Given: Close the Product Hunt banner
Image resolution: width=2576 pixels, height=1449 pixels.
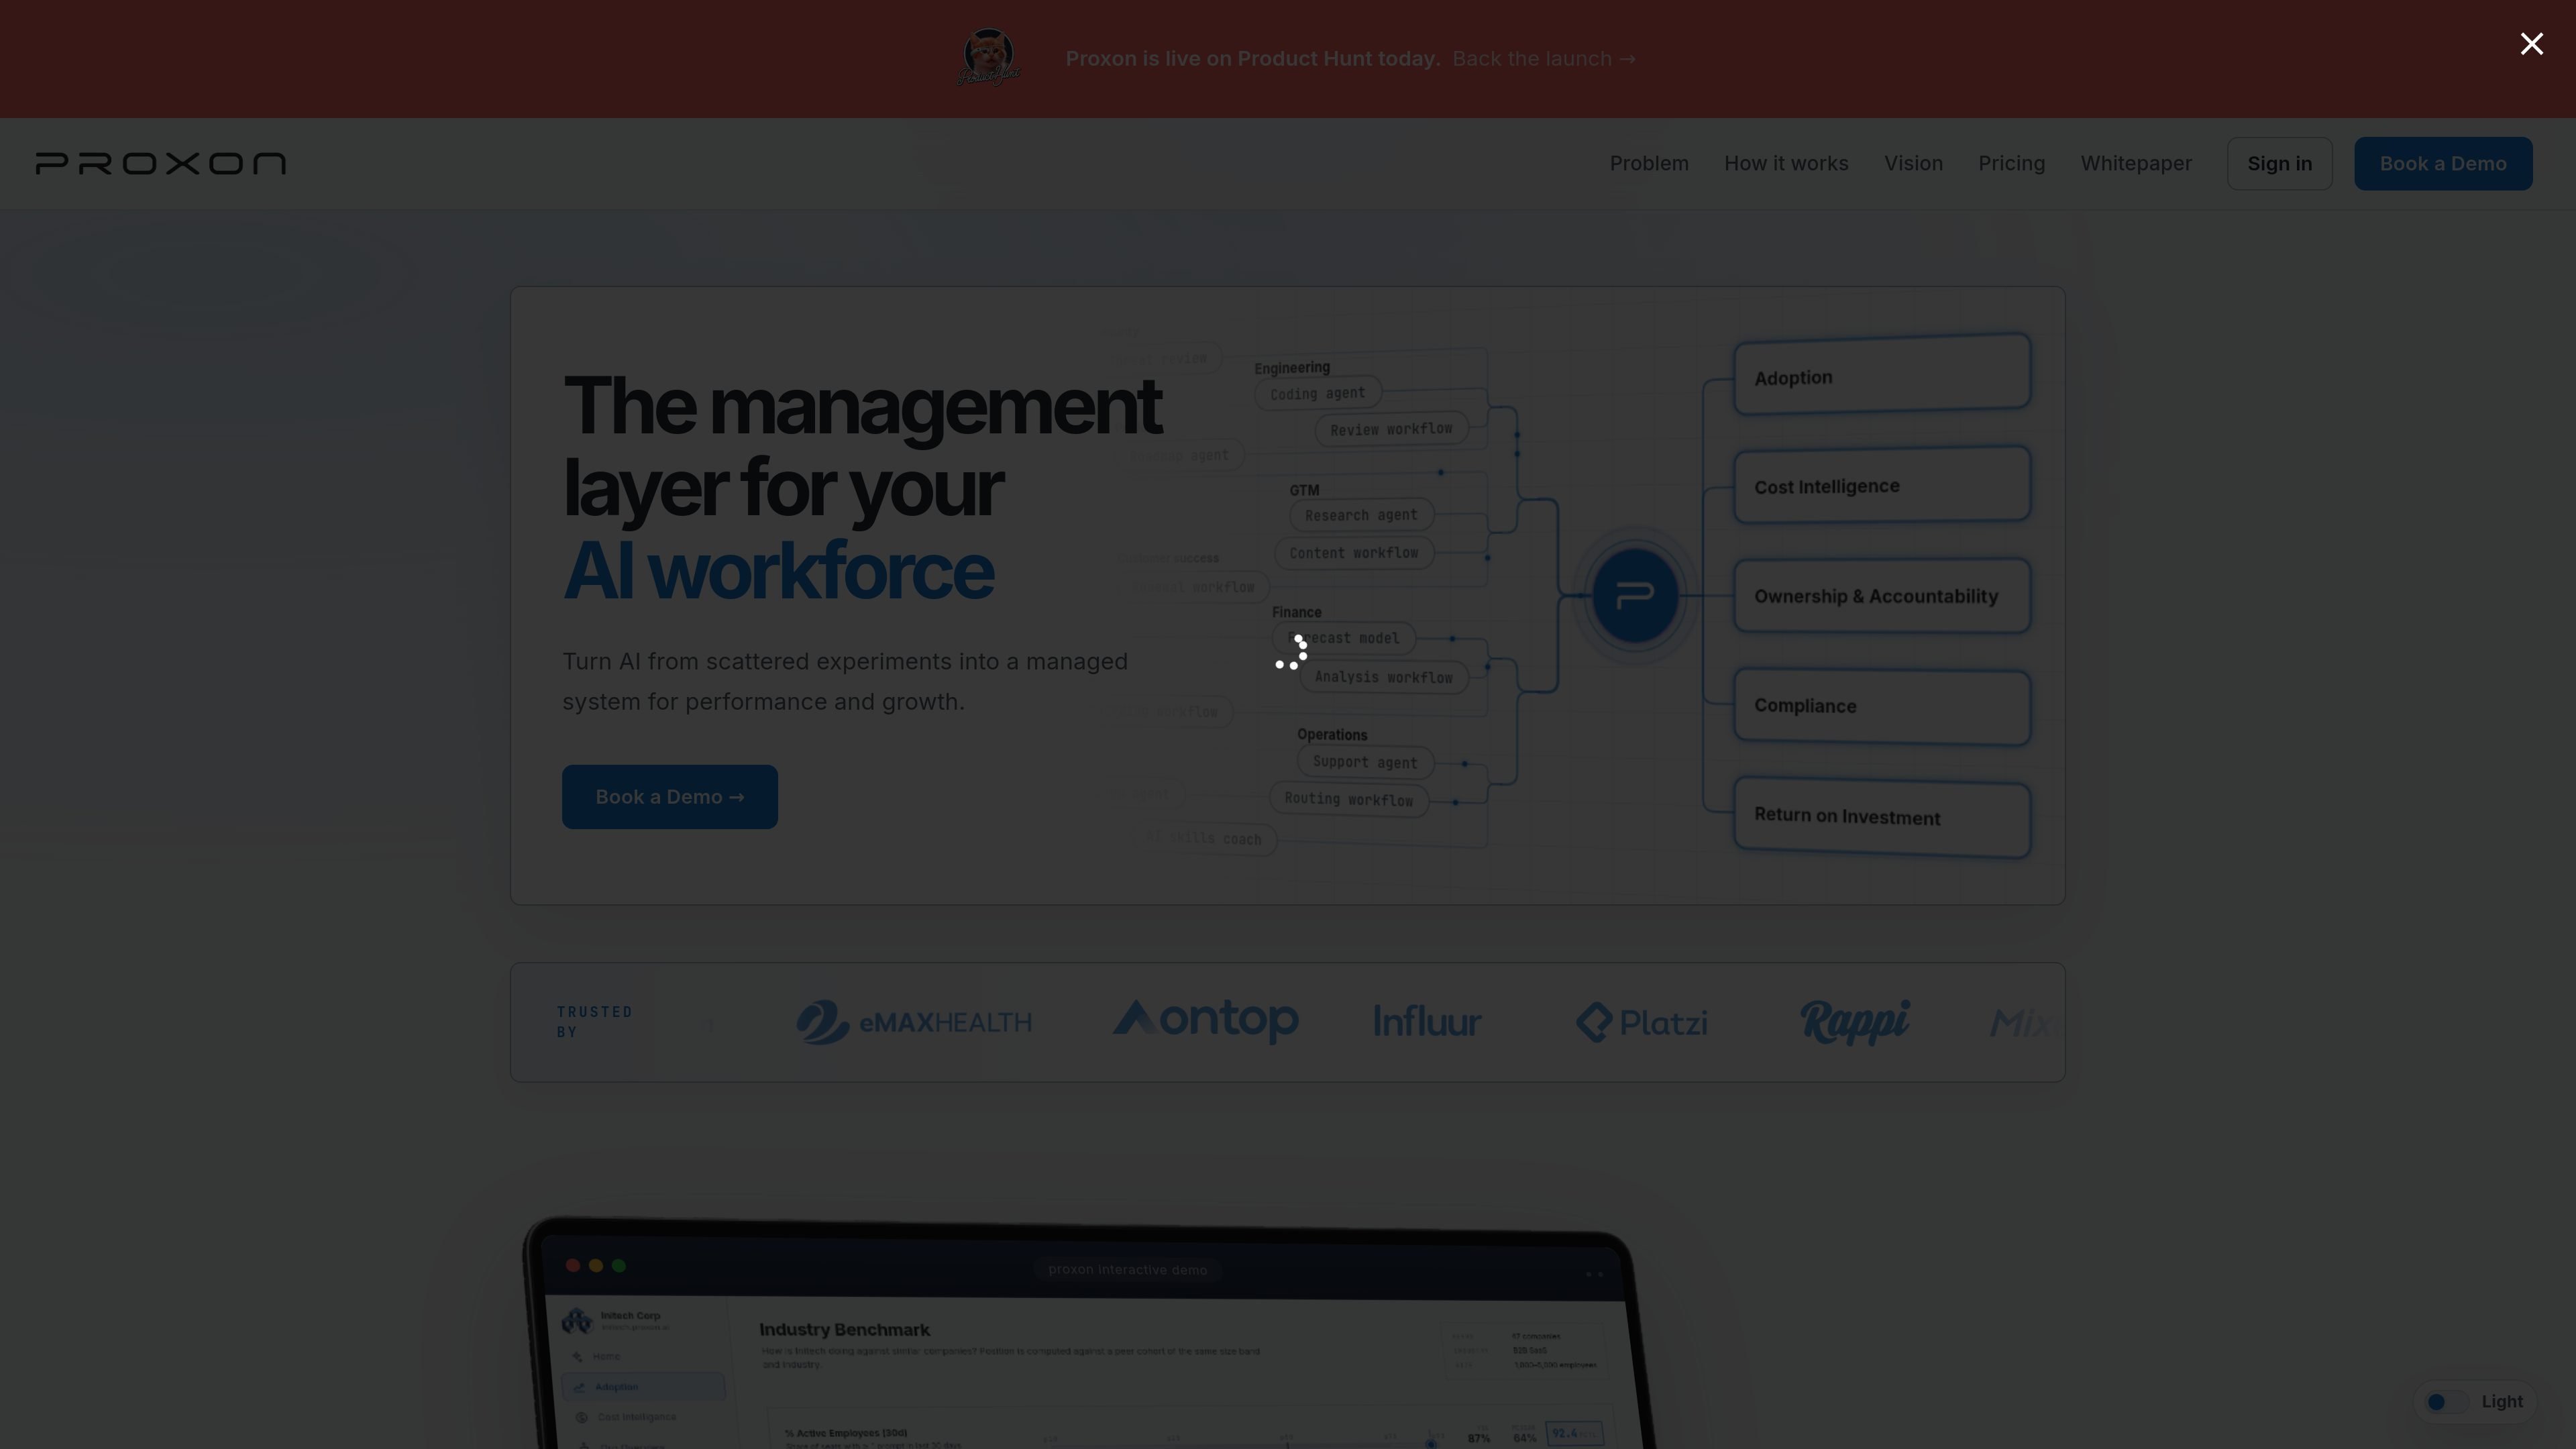Looking at the screenshot, I should coord(2531,44).
